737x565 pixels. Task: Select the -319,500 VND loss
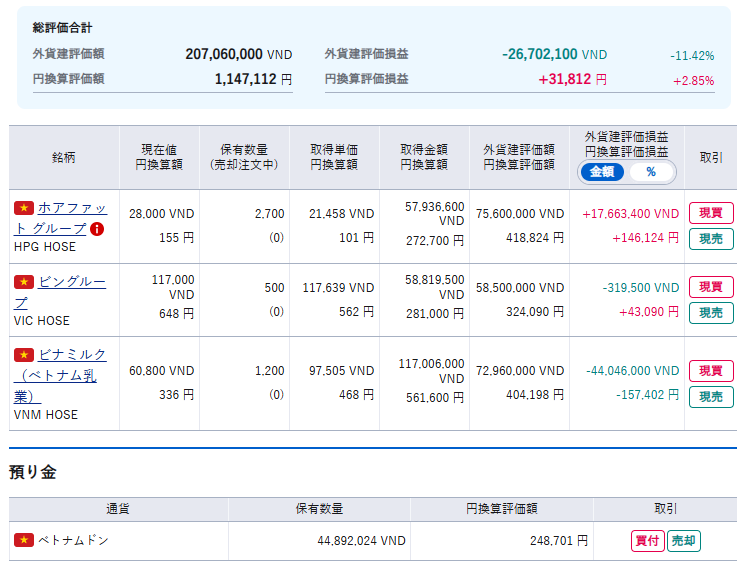(641, 288)
